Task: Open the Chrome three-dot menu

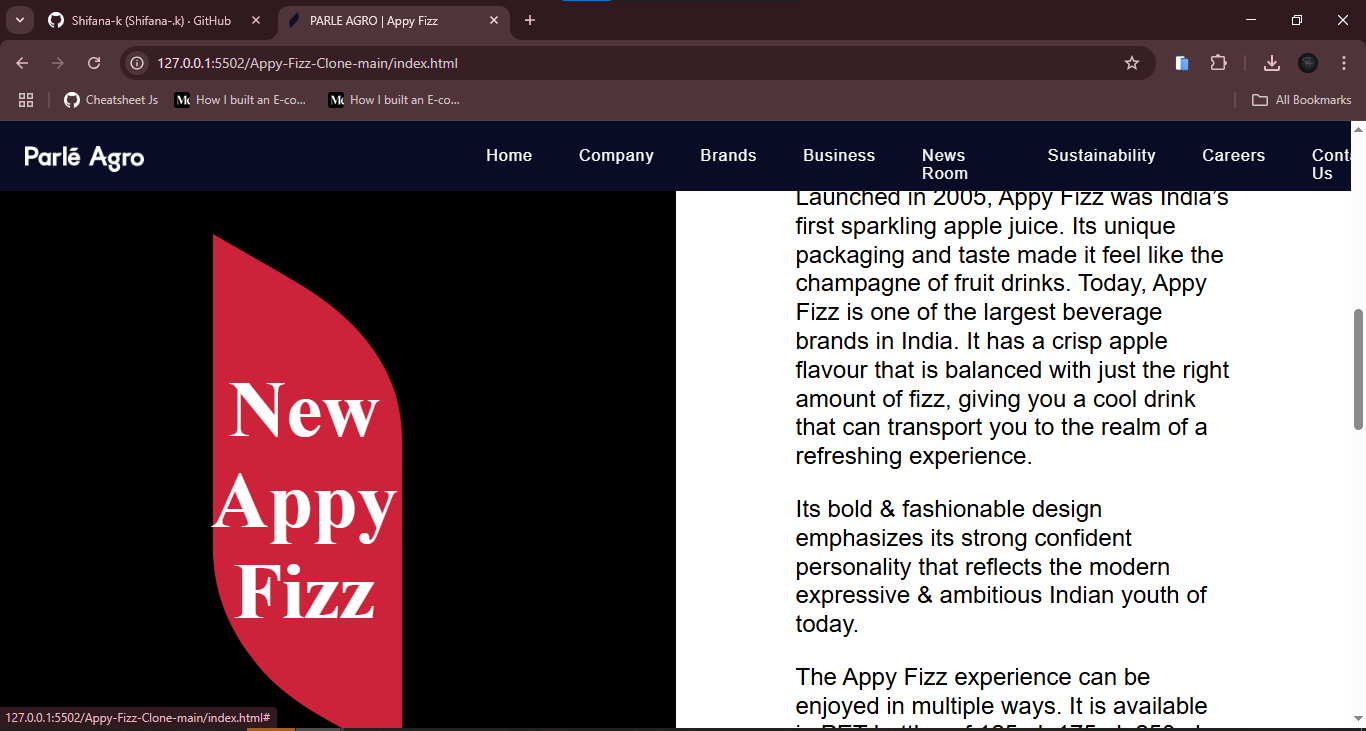Action: (1344, 63)
